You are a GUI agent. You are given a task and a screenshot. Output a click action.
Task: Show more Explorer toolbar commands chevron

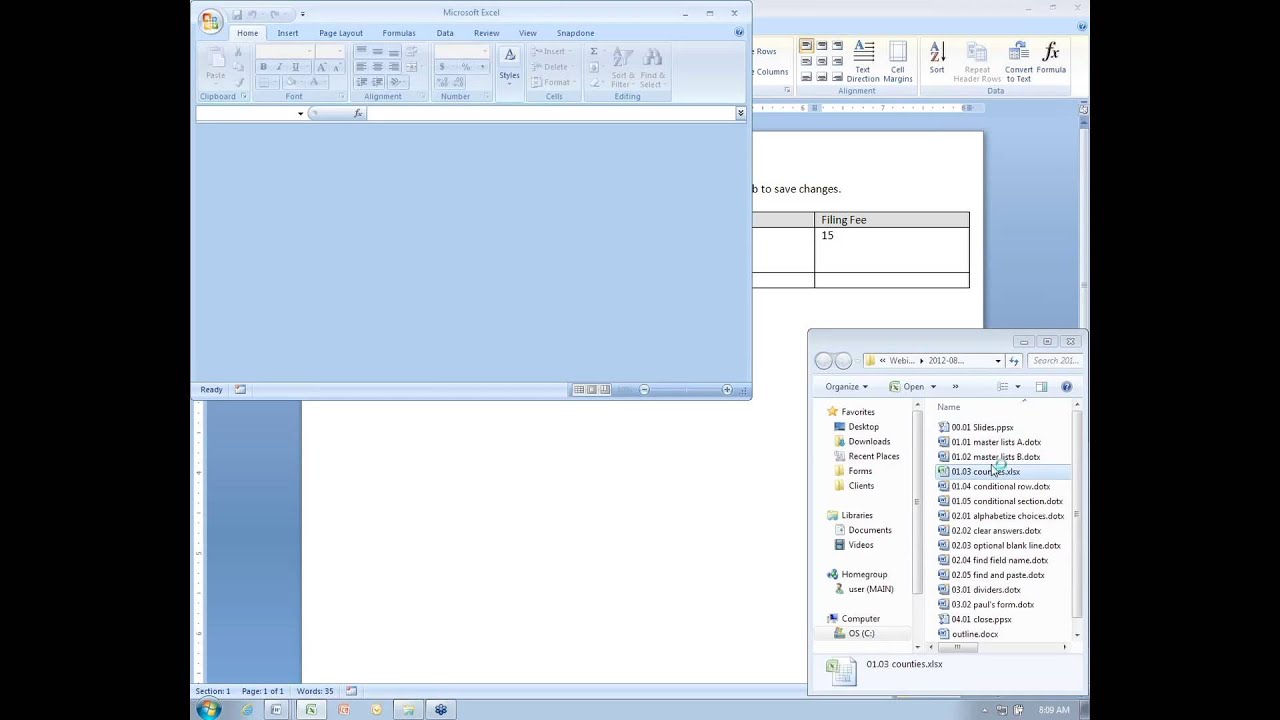pos(955,387)
